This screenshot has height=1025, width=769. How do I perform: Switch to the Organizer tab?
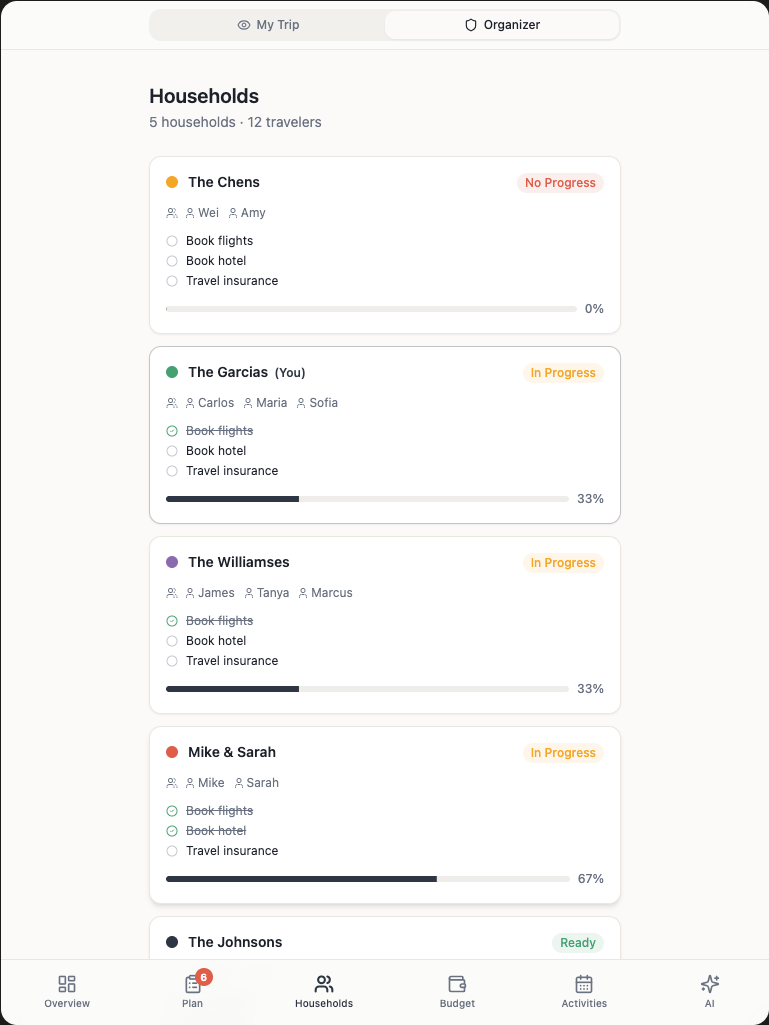point(502,25)
